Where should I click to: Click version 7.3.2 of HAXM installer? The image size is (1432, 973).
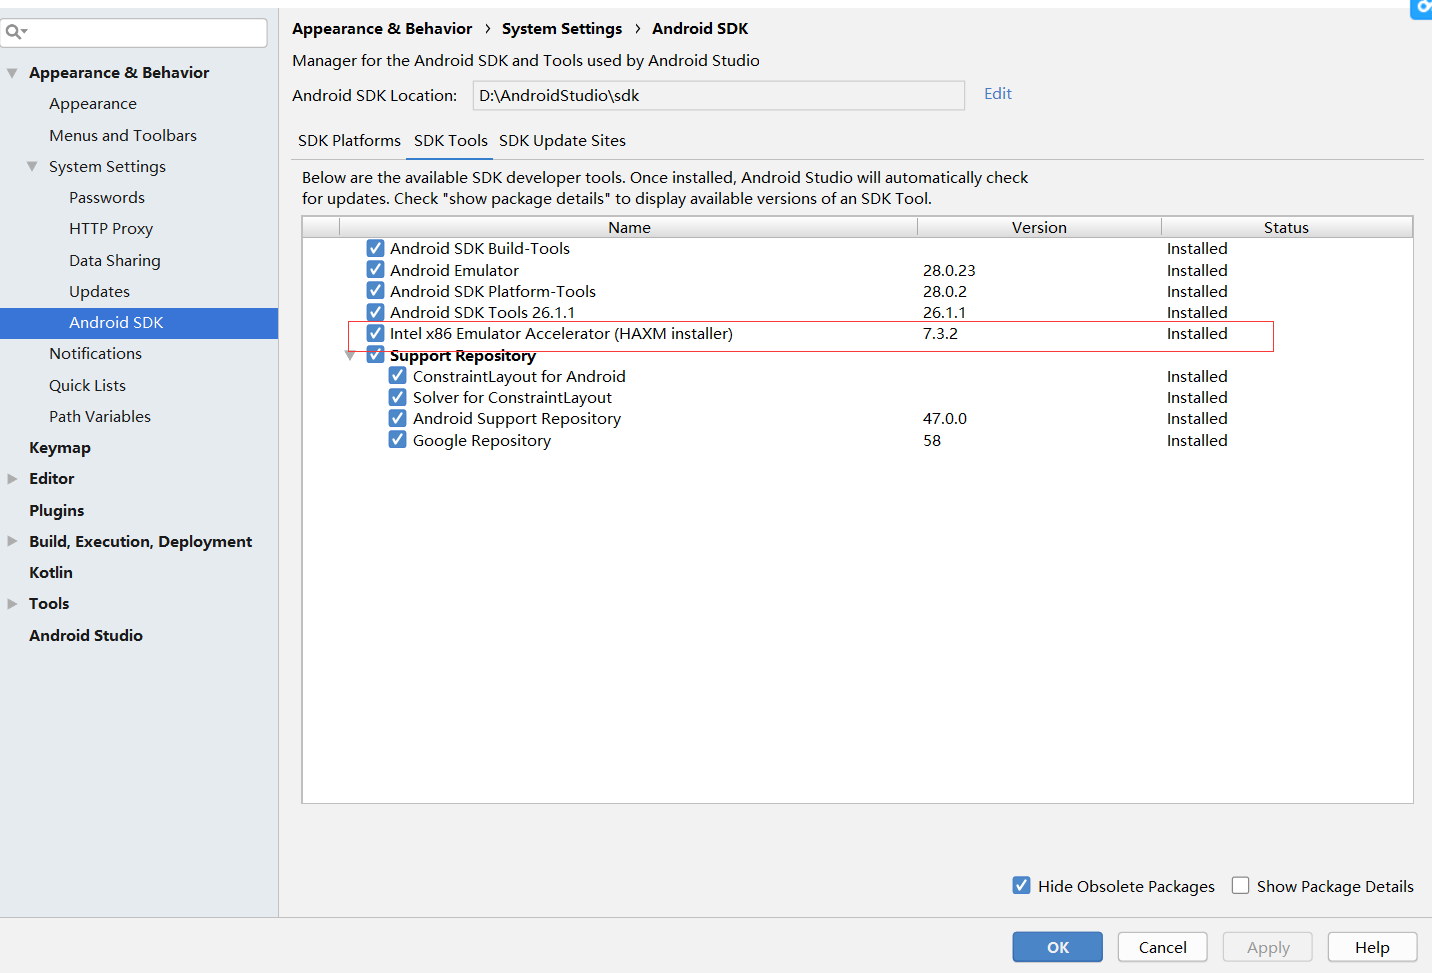940,334
